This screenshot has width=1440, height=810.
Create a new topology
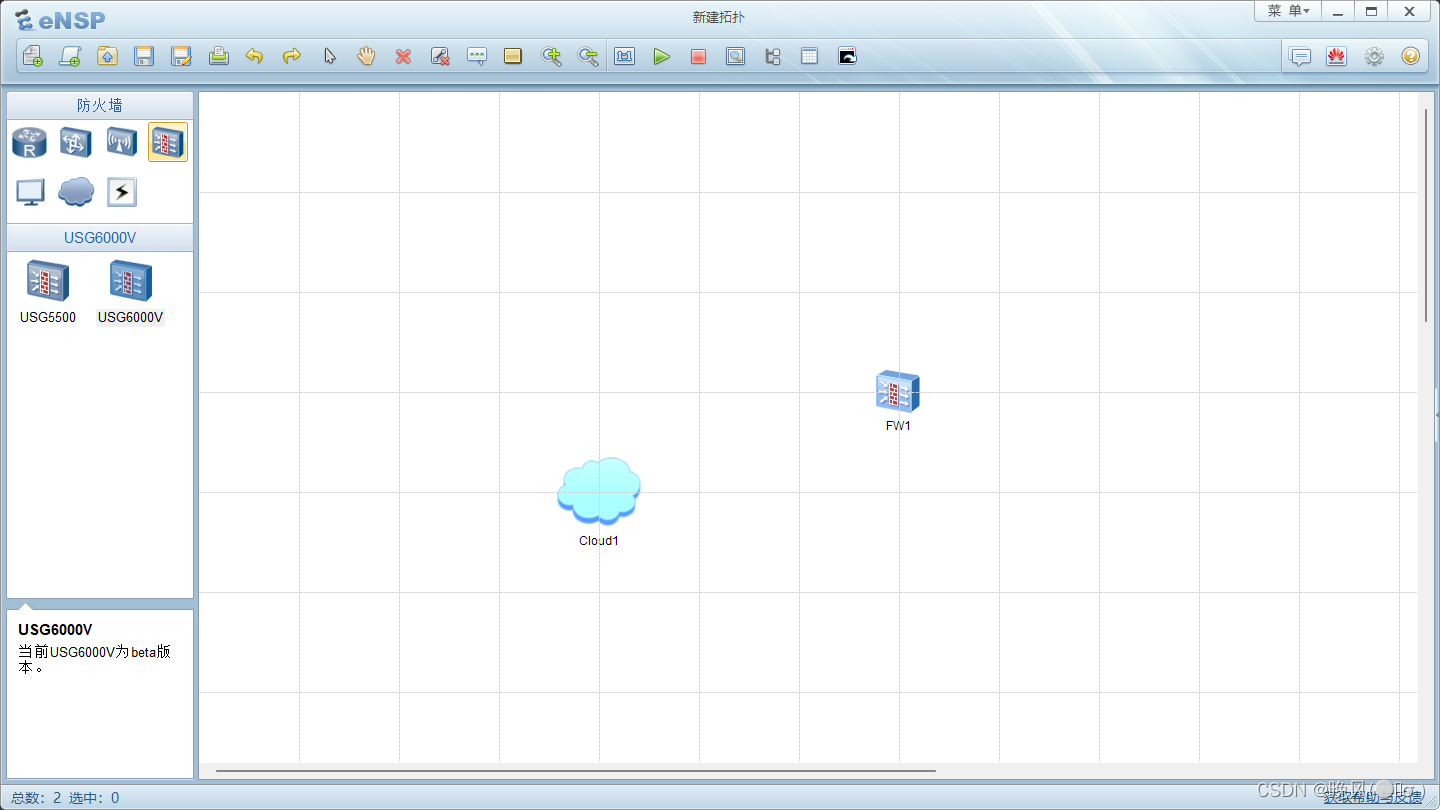tap(33, 56)
